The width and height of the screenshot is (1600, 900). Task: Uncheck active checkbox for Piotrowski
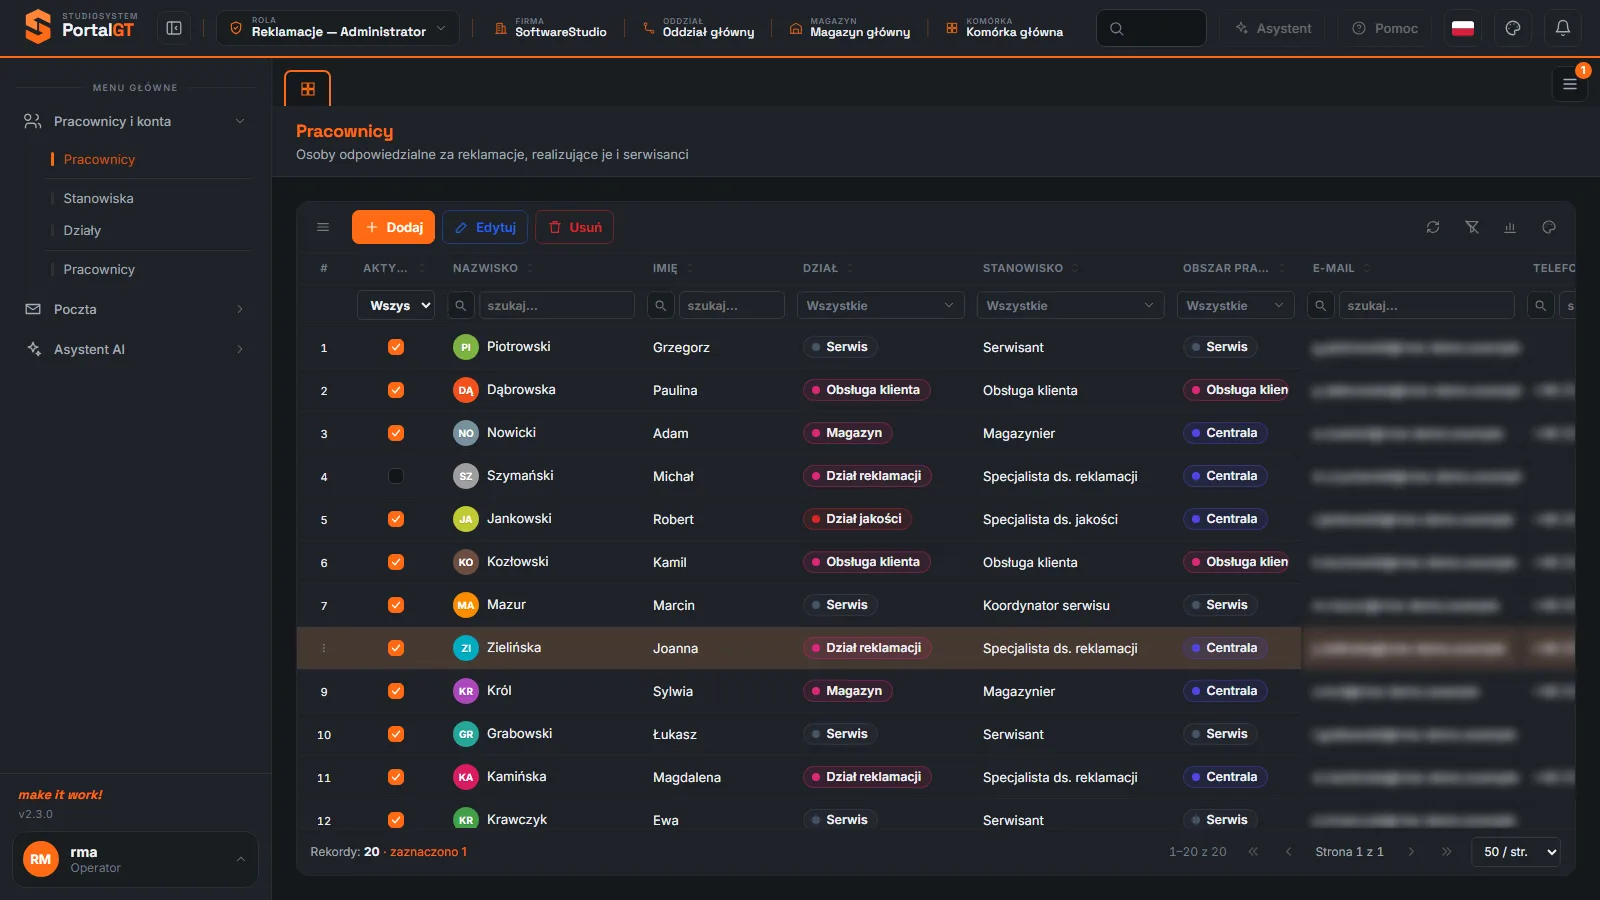coord(396,347)
